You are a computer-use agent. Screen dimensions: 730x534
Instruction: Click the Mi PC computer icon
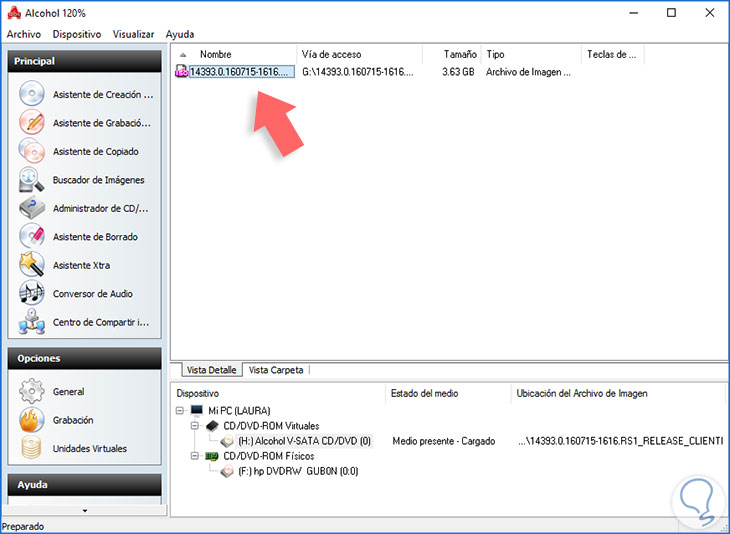[197, 410]
